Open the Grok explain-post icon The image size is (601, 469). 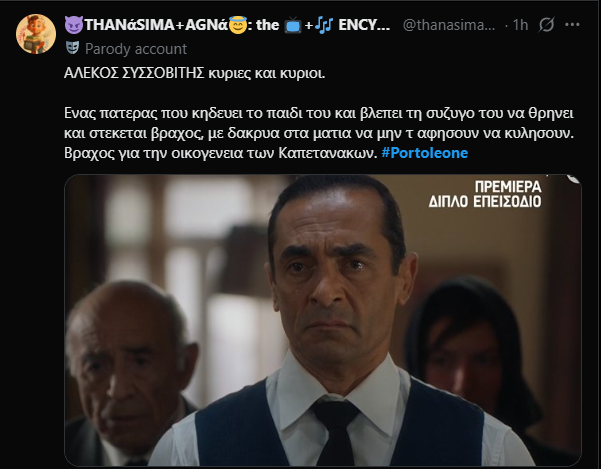click(x=546, y=25)
